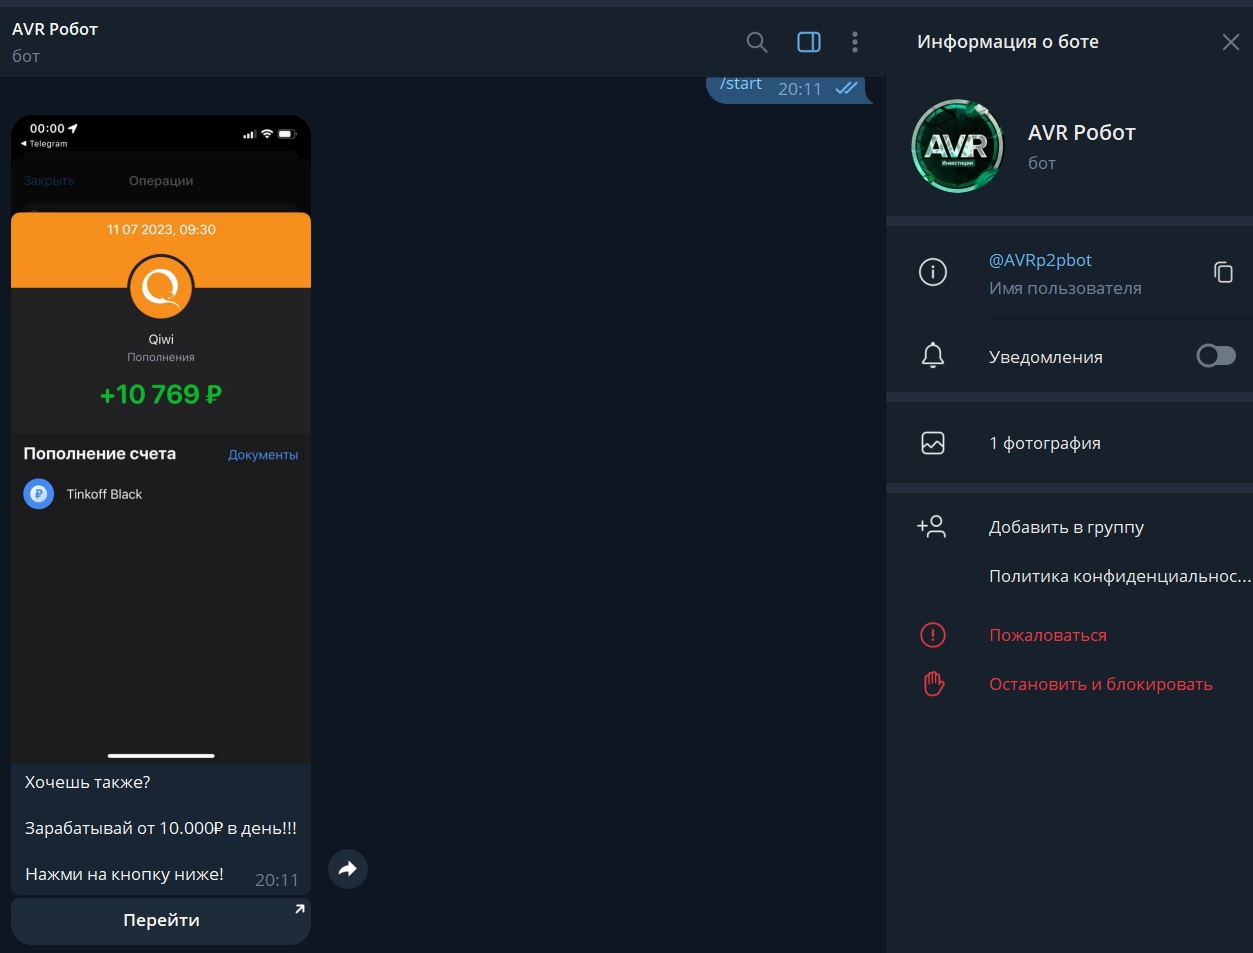Screen dimensions: 1253x953
Task: Click the AVR Робот chat title
Action: coord(55,29)
